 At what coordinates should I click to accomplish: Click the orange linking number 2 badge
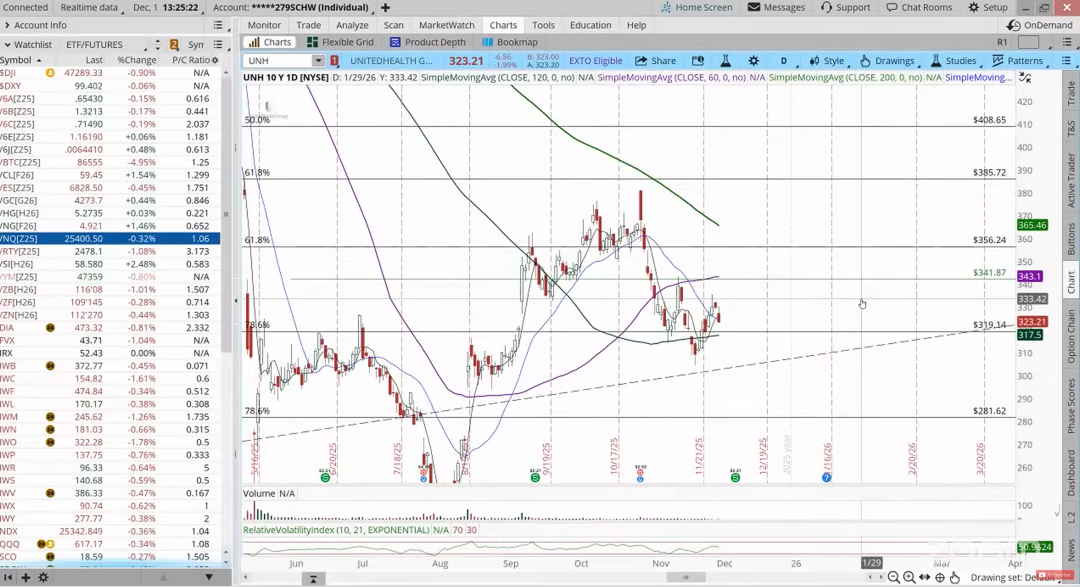pyautogui.click(x=174, y=44)
